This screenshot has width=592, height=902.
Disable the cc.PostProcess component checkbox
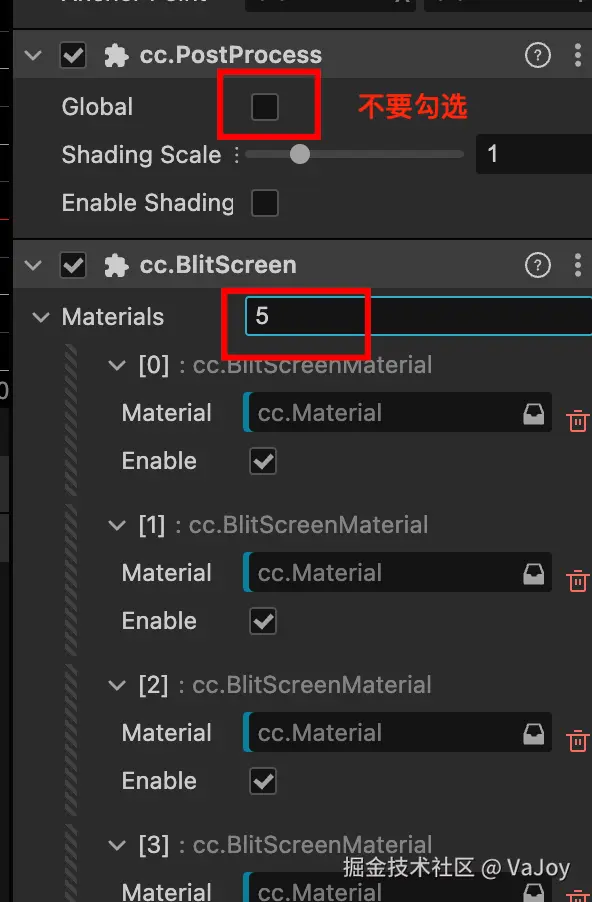[73, 56]
